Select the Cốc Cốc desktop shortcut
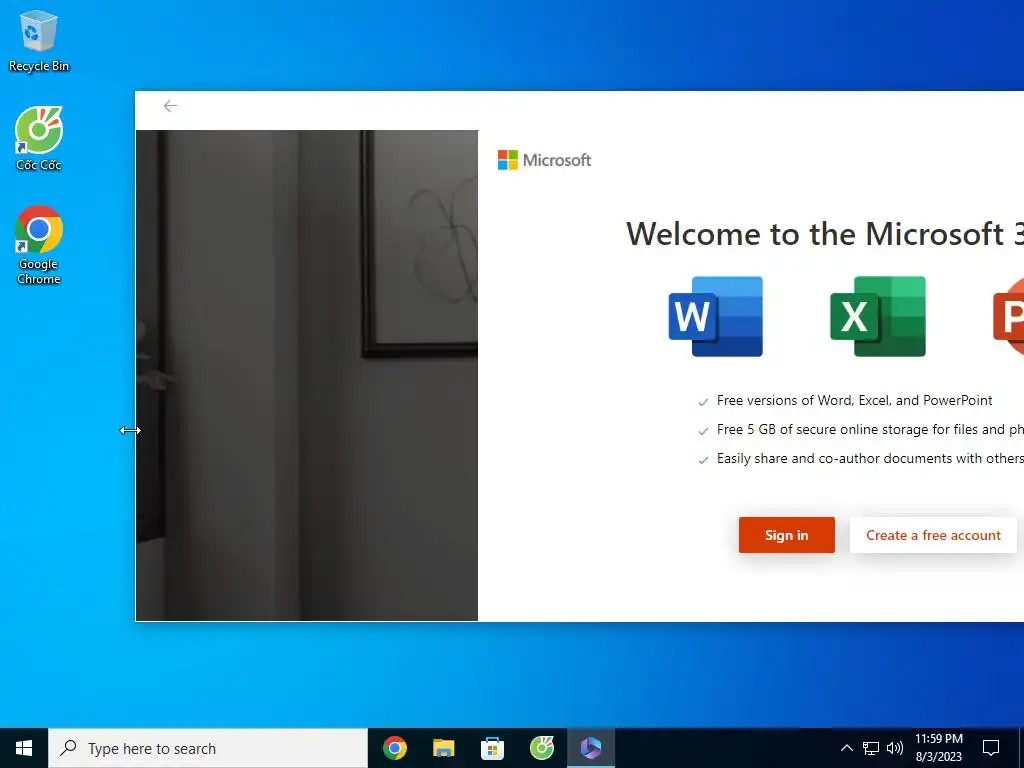The image size is (1024, 768). click(x=39, y=138)
